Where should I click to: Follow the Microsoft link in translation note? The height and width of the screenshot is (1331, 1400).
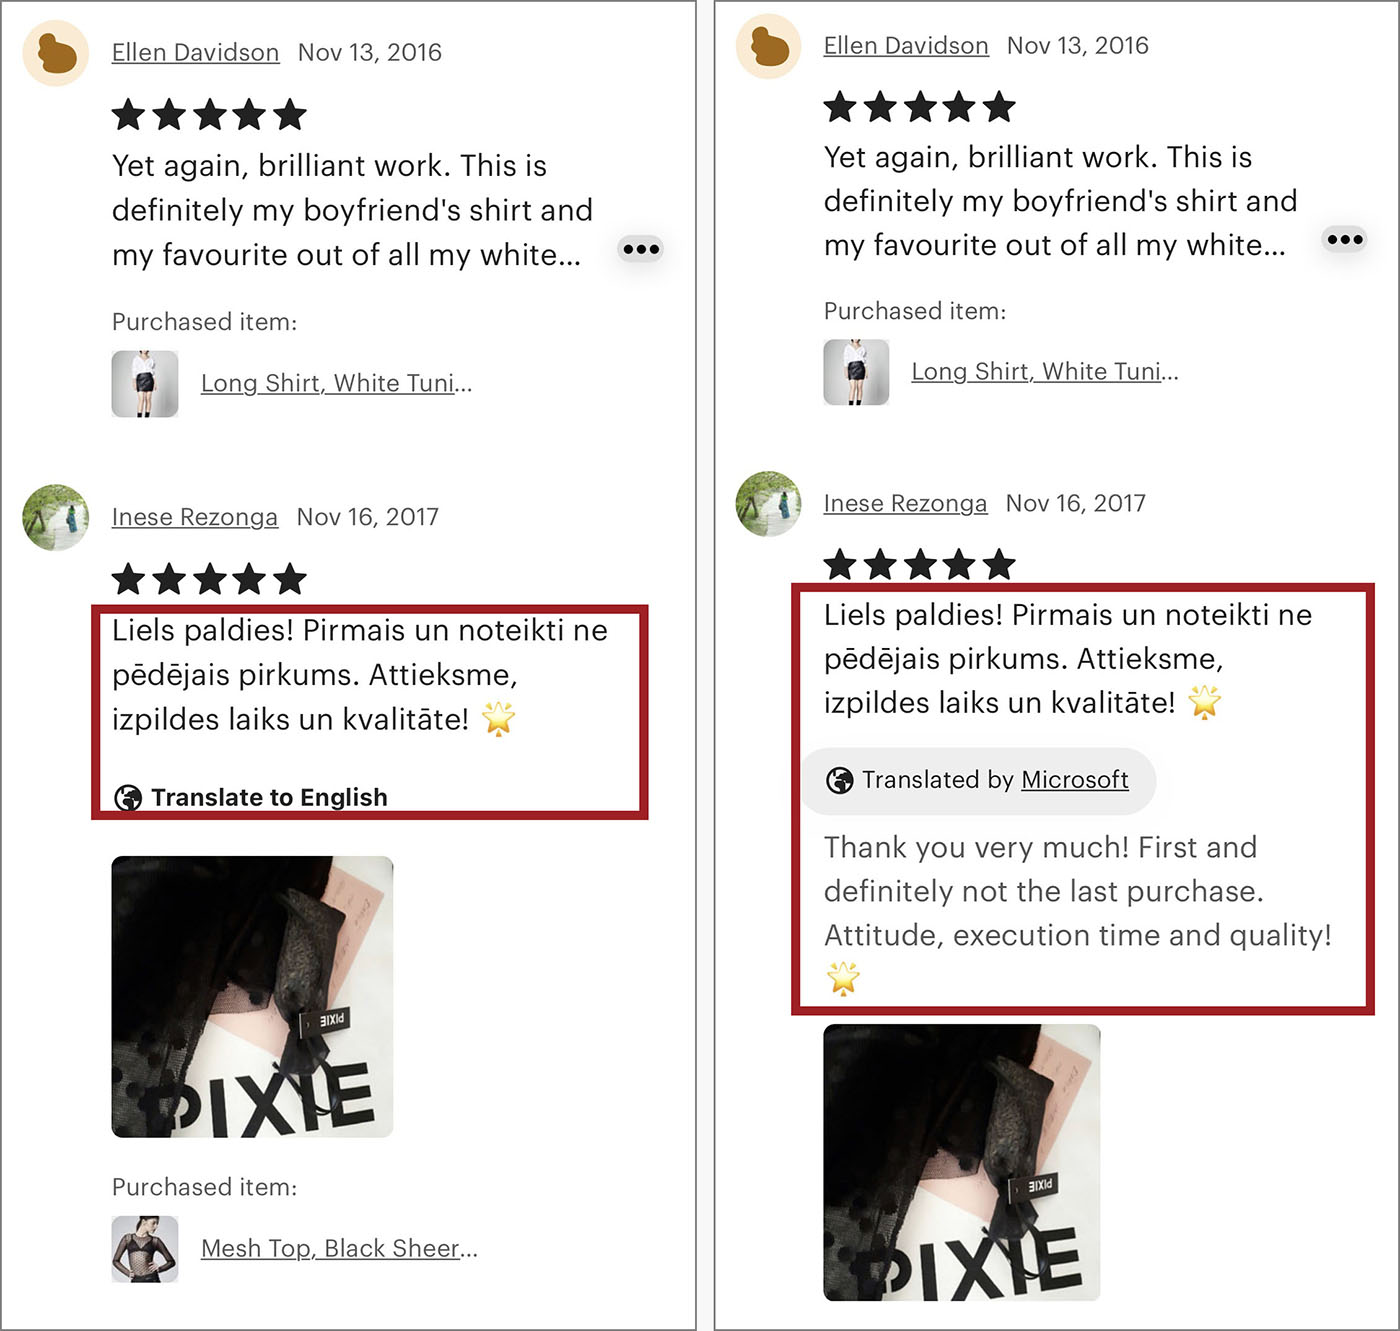pos(1075,780)
